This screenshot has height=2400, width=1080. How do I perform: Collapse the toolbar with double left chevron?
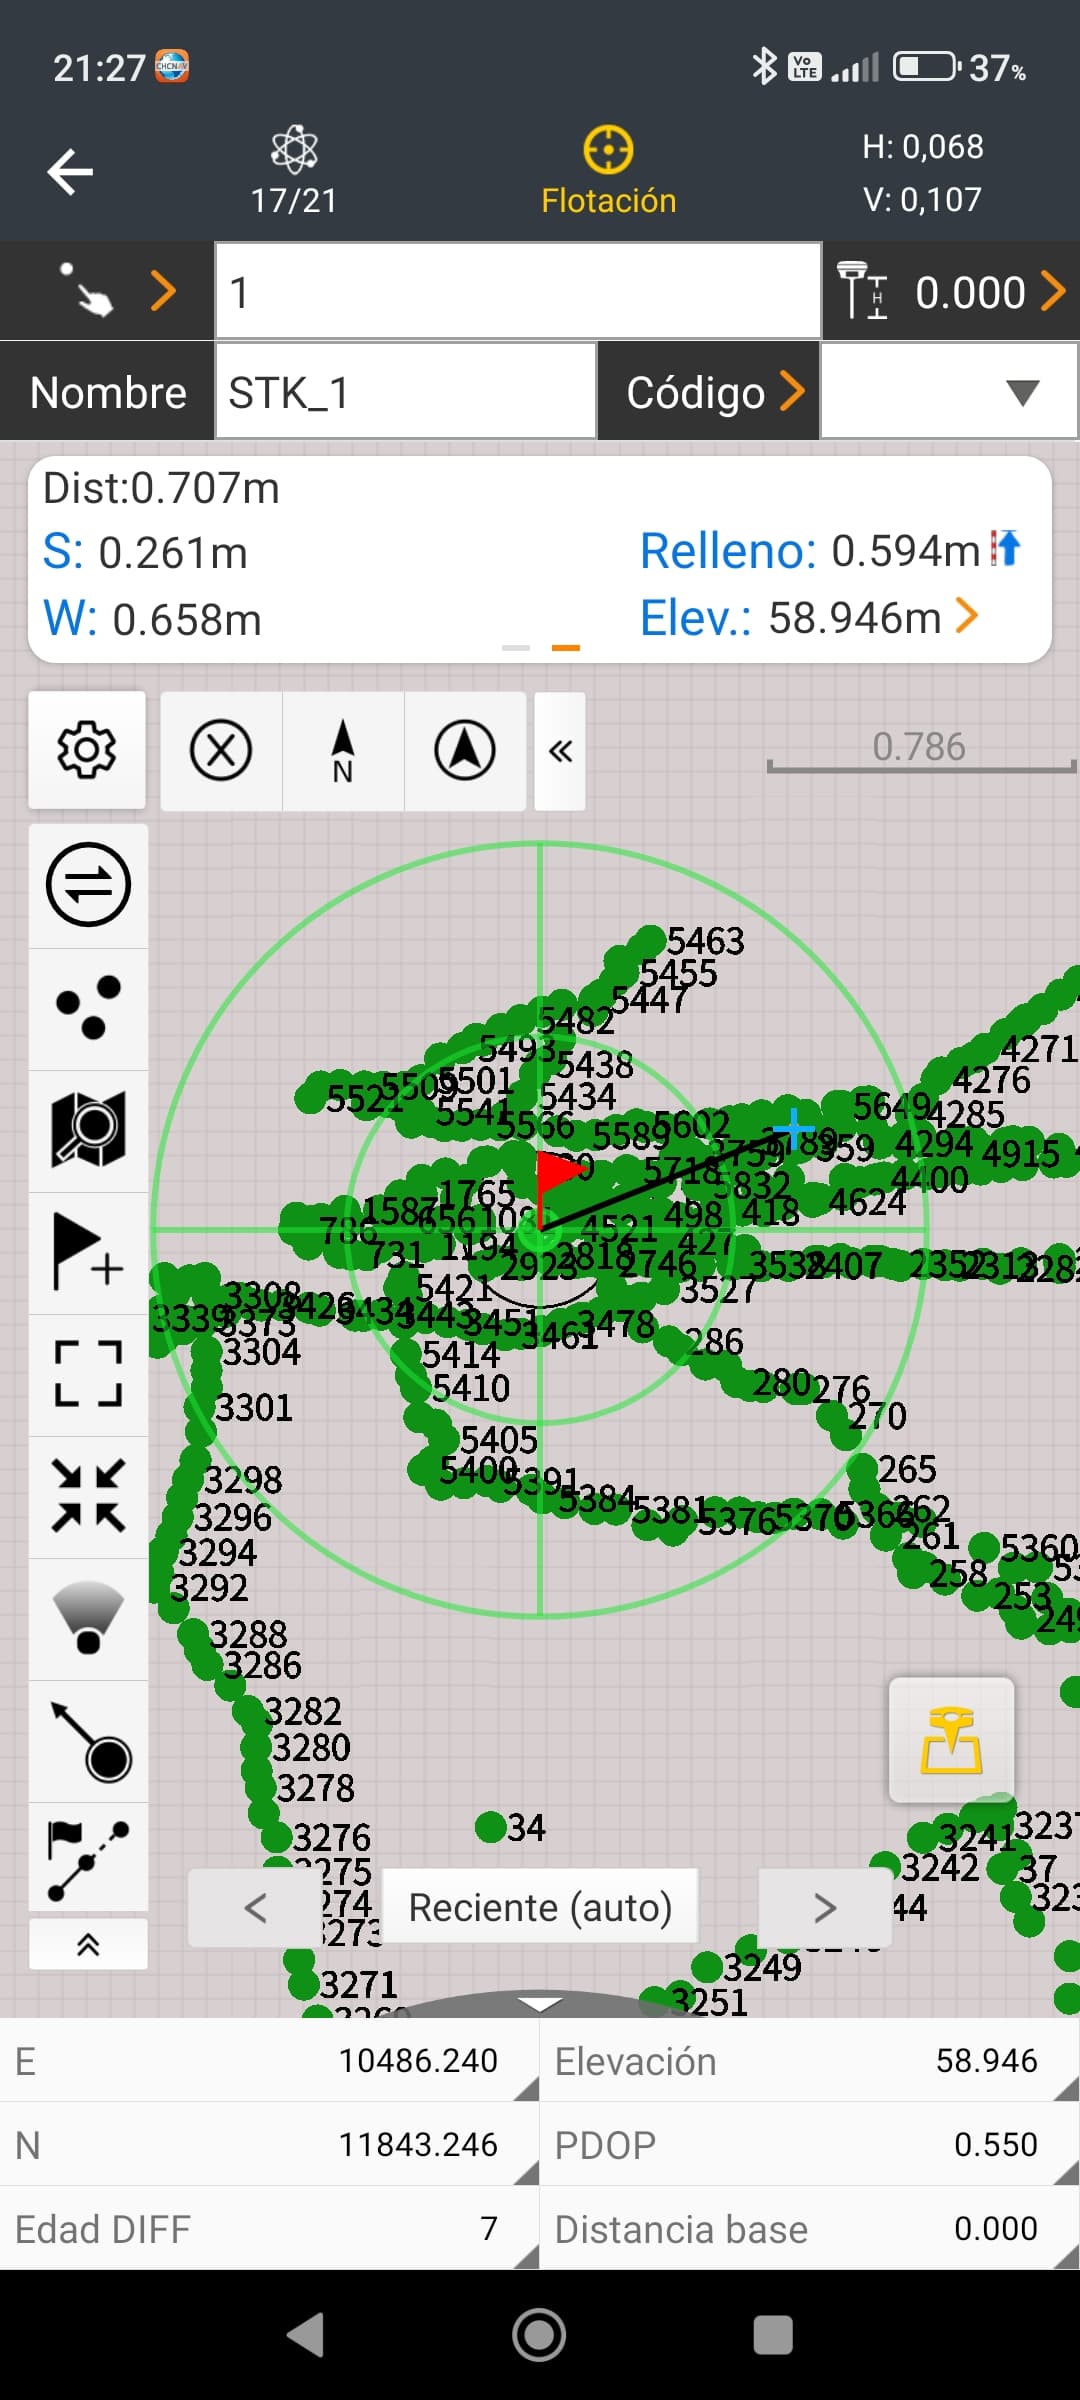click(560, 750)
